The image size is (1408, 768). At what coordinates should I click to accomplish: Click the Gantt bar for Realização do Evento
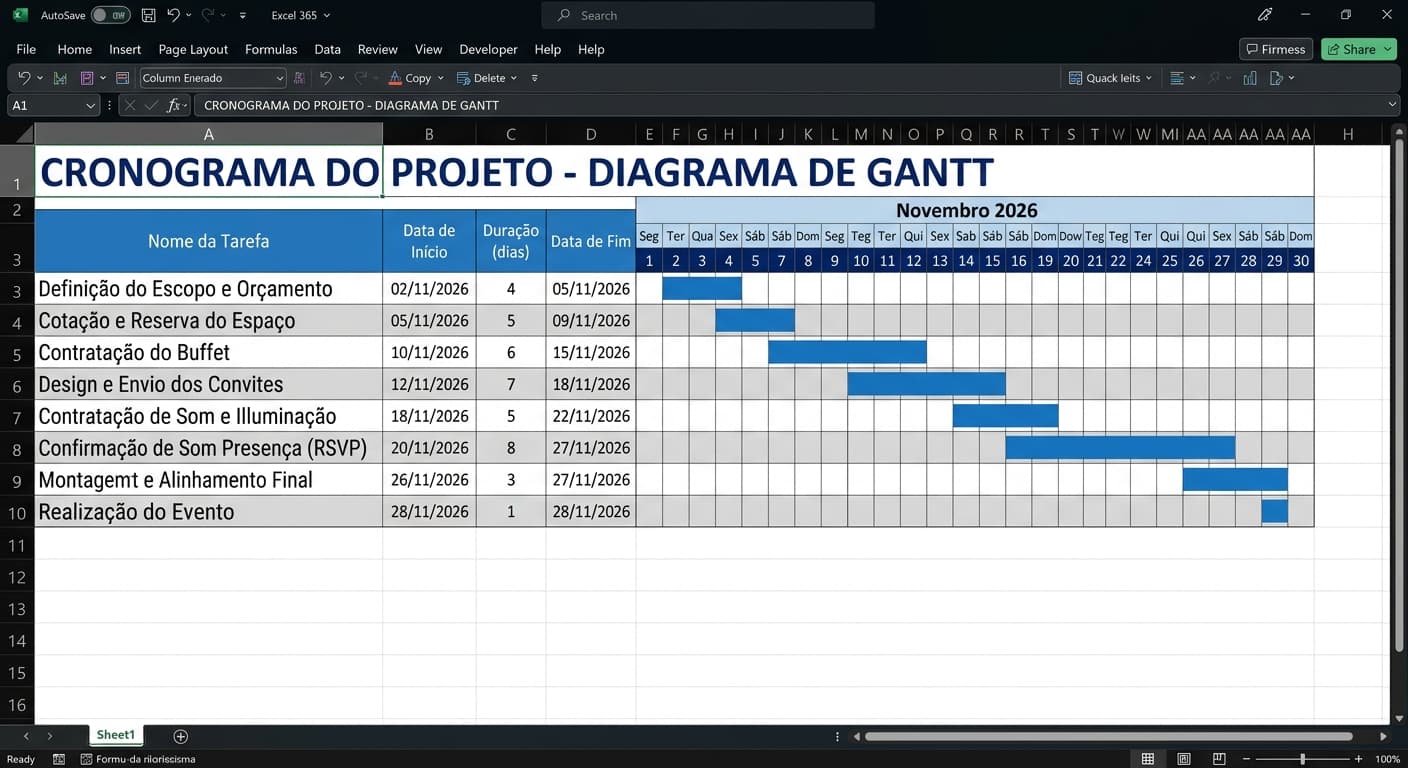point(1274,511)
